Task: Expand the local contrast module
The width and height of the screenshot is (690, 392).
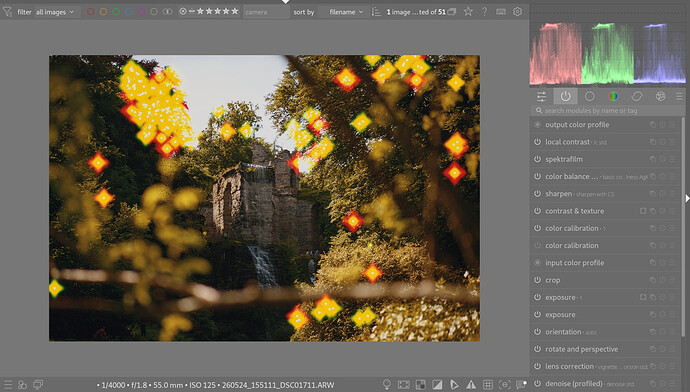Action: click(x=568, y=142)
